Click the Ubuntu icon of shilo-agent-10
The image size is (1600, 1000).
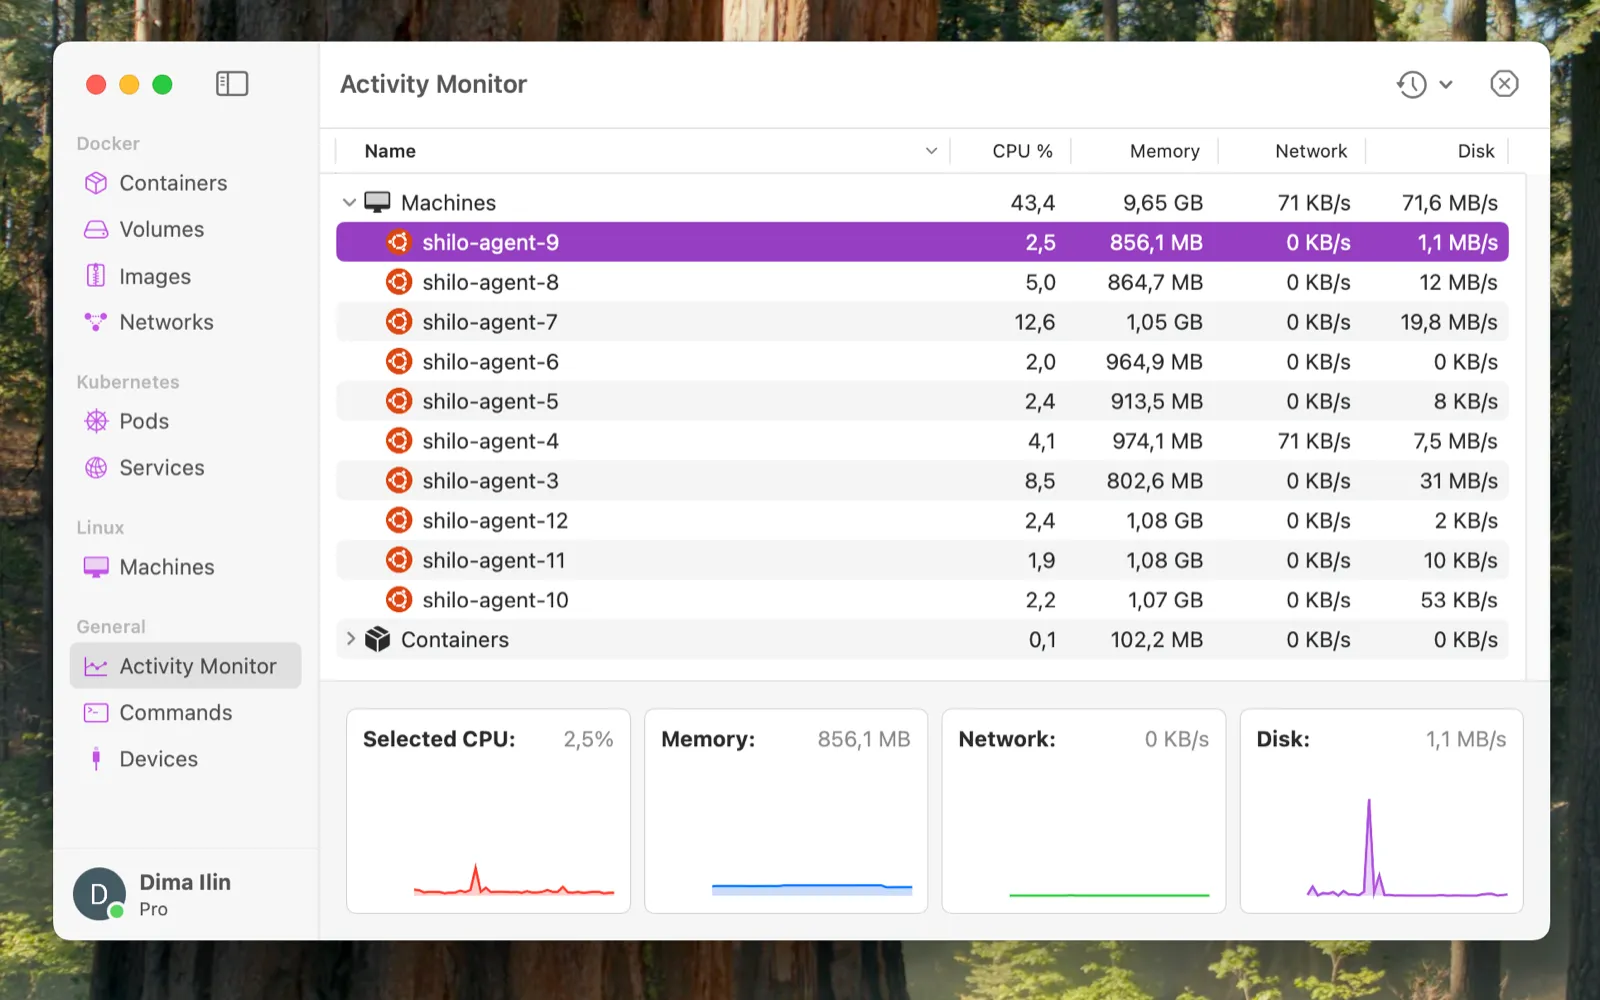click(399, 600)
